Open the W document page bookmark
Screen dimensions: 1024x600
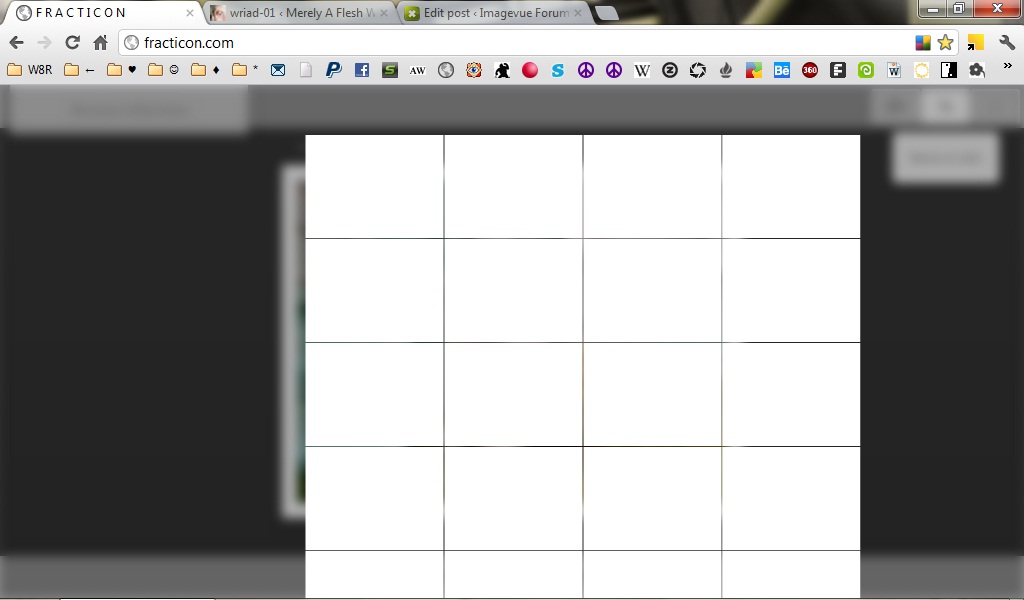coord(893,70)
